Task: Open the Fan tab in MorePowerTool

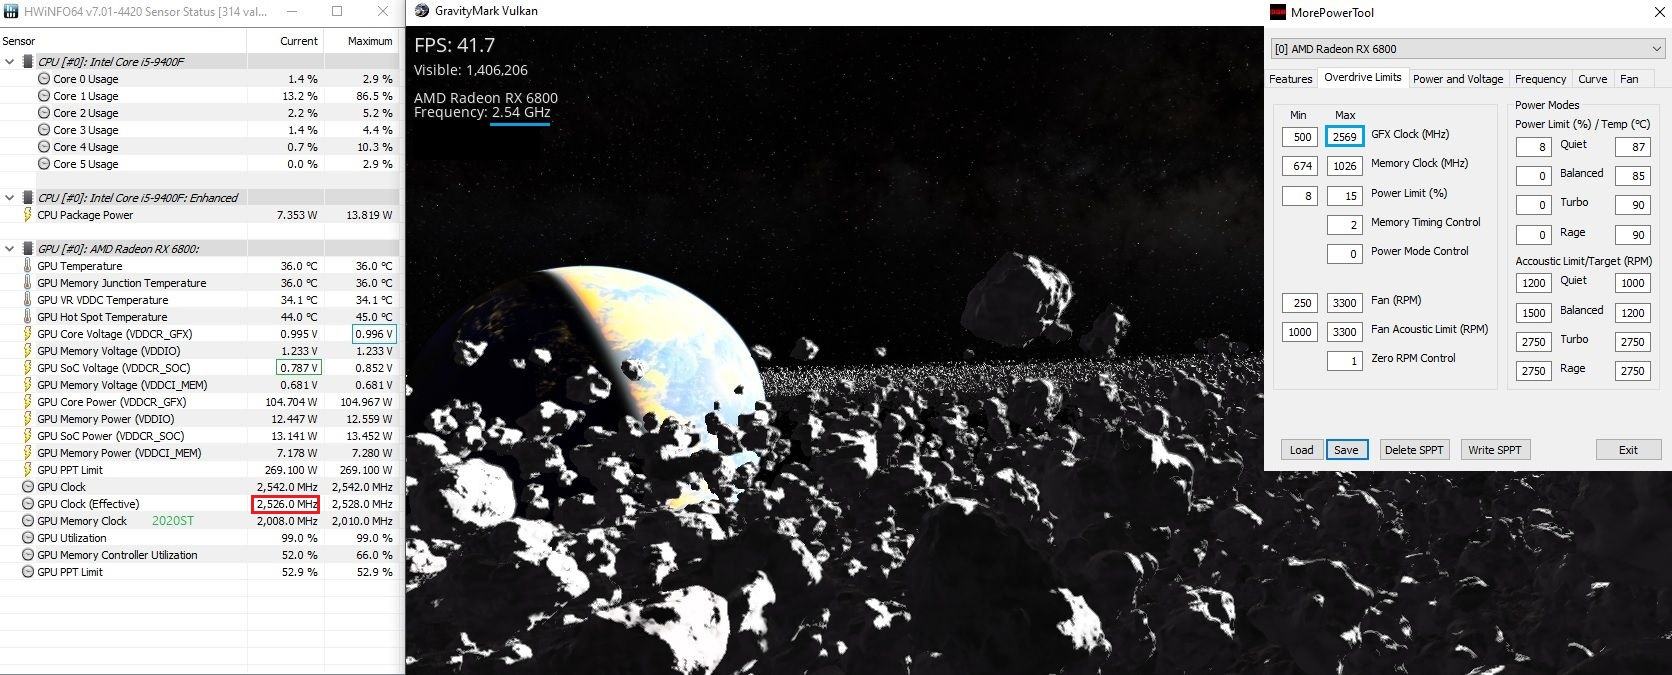Action: 1629,79
